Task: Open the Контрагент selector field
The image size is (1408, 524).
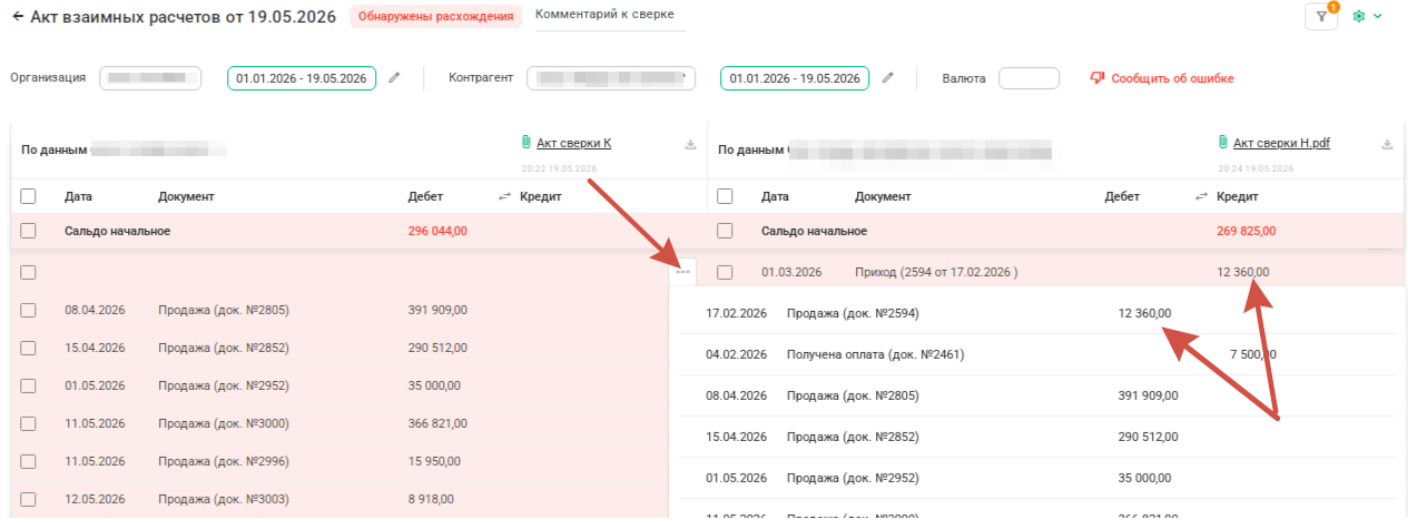Action: click(x=611, y=78)
